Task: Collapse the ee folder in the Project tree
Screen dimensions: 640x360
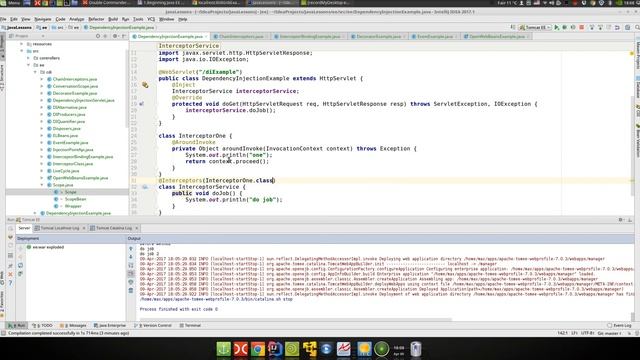Action: point(29,65)
